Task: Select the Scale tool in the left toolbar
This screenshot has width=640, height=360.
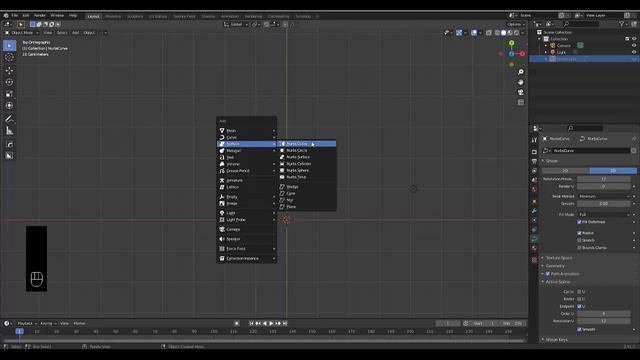Action: click(9, 94)
